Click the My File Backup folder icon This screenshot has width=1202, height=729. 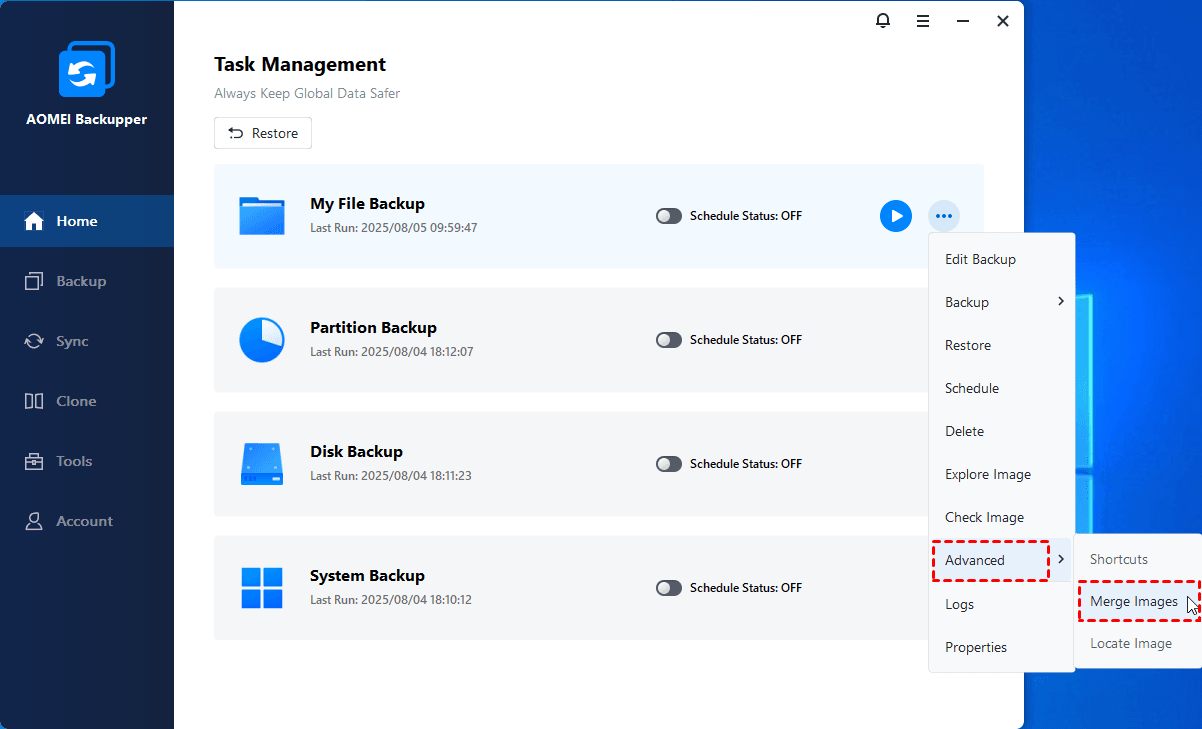coord(262,216)
